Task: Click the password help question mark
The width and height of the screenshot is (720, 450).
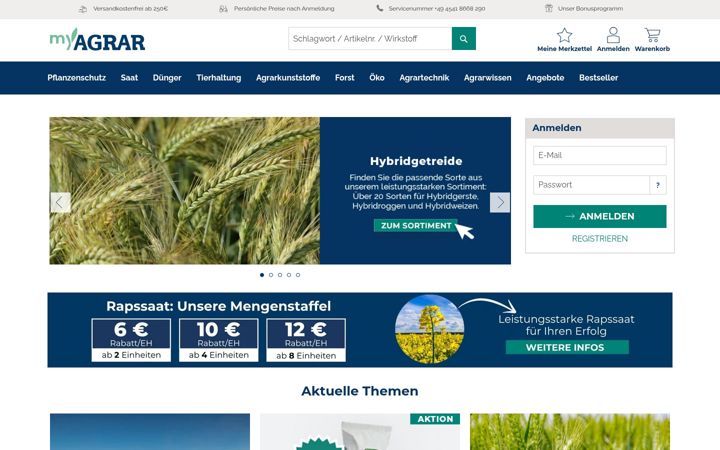Action: (658, 185)
